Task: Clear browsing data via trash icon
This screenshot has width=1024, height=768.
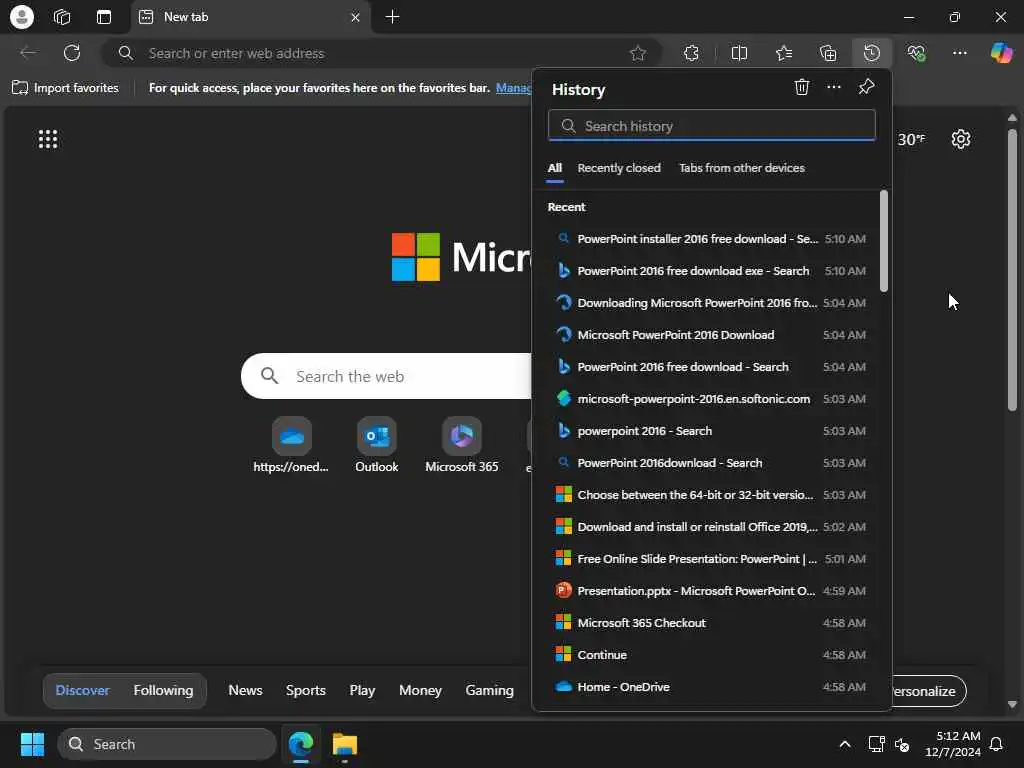Action: (x=802, y=87)
